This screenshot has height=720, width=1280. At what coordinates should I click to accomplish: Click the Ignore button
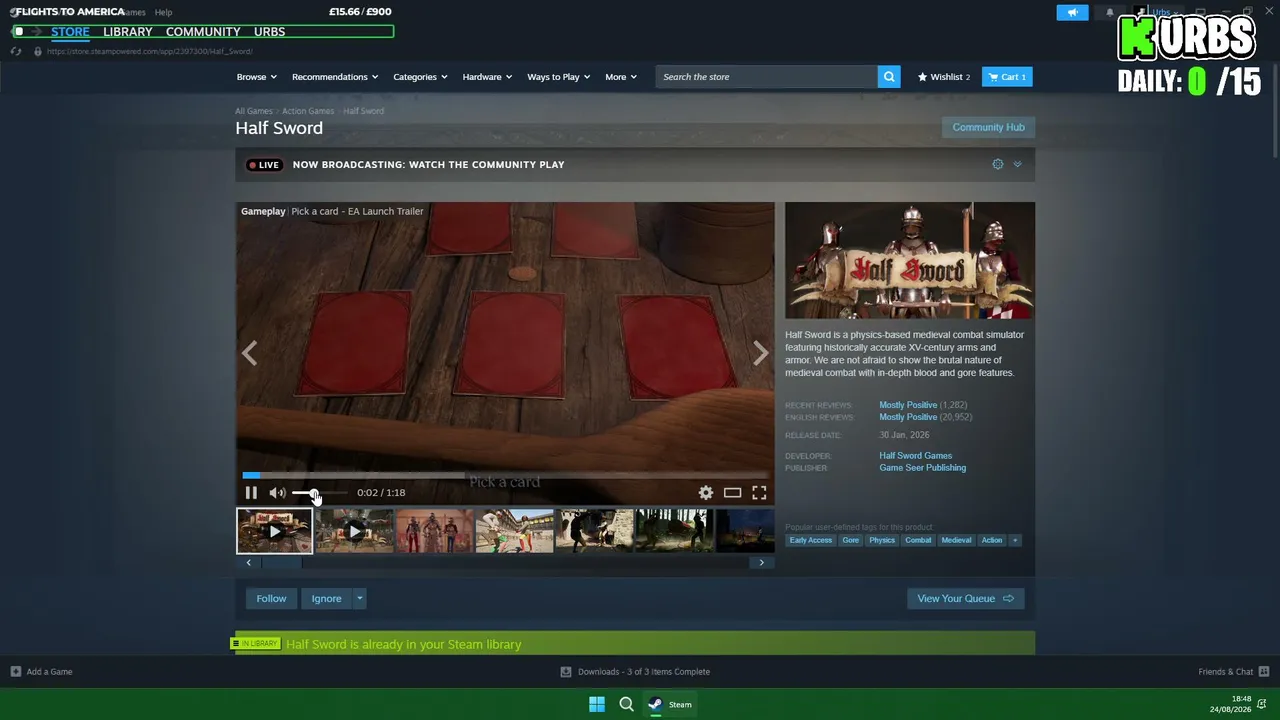(x=326, y=599)
